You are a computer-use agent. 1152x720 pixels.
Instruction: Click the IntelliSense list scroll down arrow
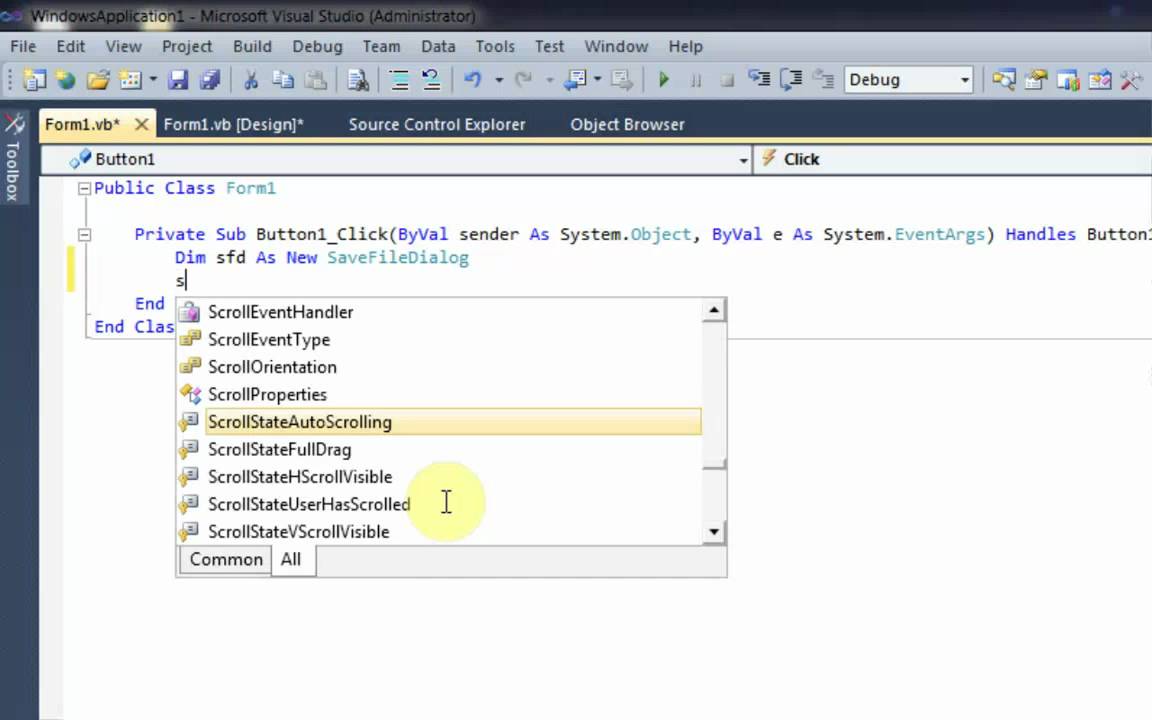click(714, 532)
